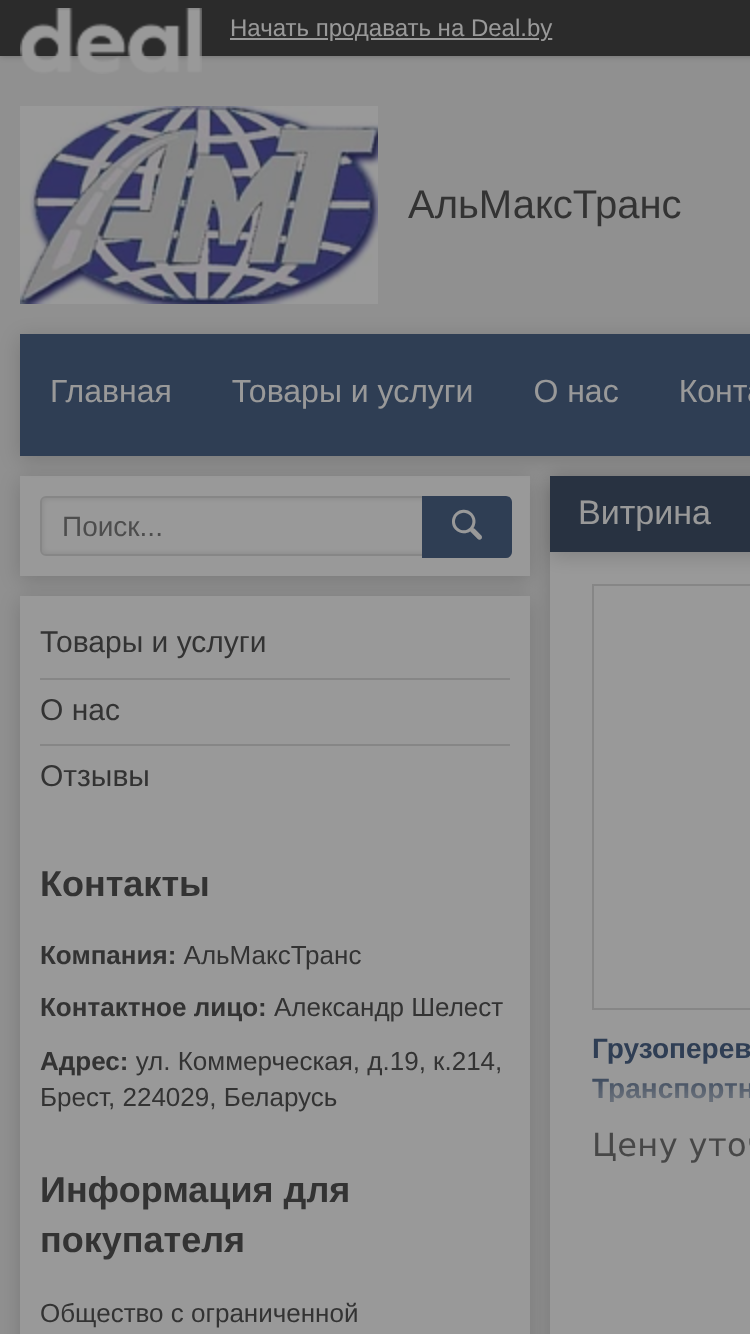
Task: Open the Главная navigation menu item
Action: [x=111, y=392]
